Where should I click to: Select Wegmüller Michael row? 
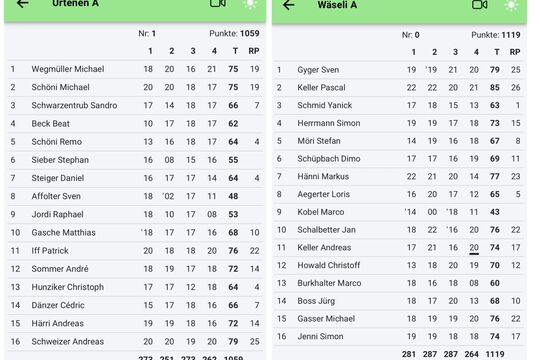(136, 69)
